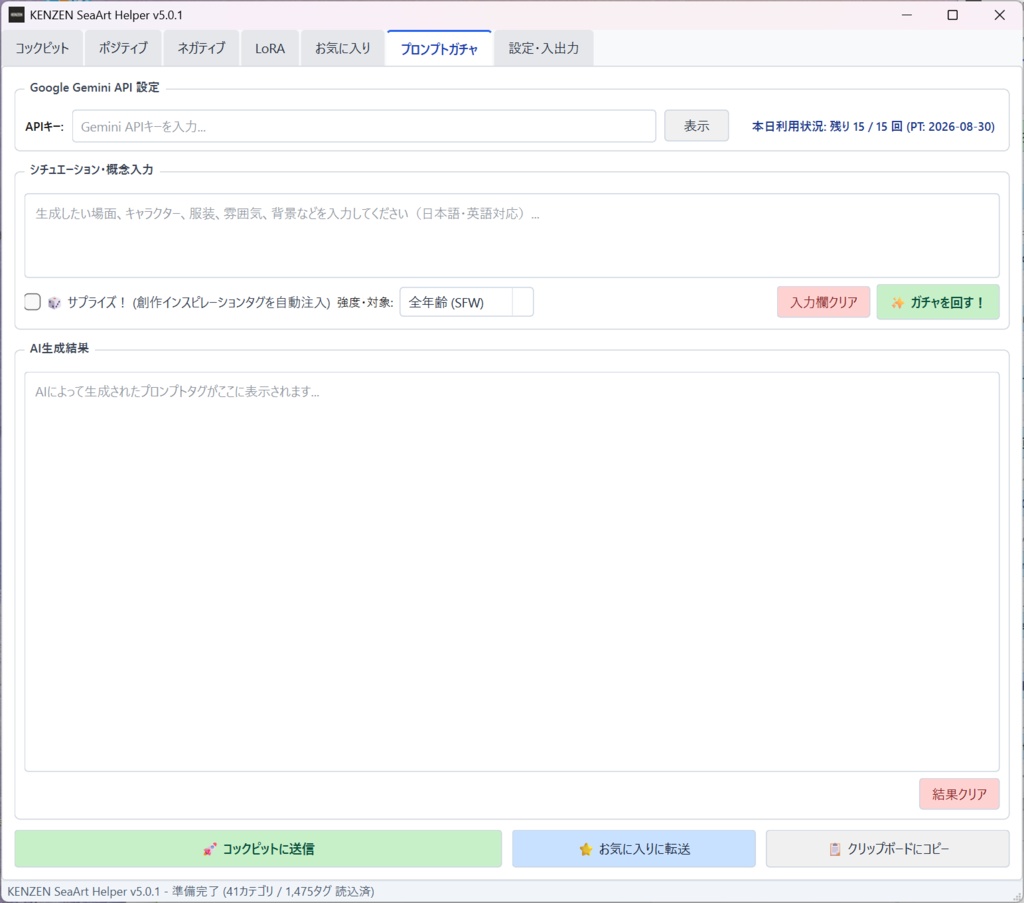Click the Google Gemini API 設定 heading
The height and width of the screenshot is (903, 1024).
click(x=95, y=87)
